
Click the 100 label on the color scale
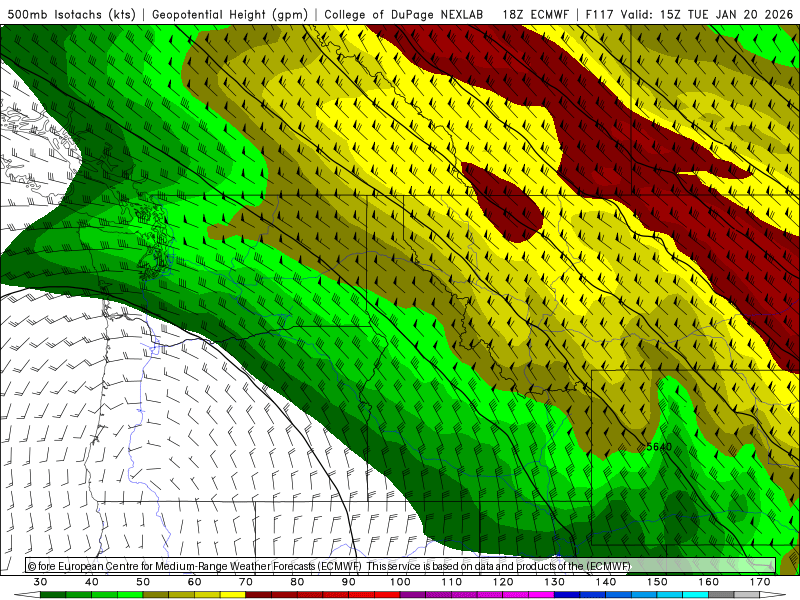point(400,582)
